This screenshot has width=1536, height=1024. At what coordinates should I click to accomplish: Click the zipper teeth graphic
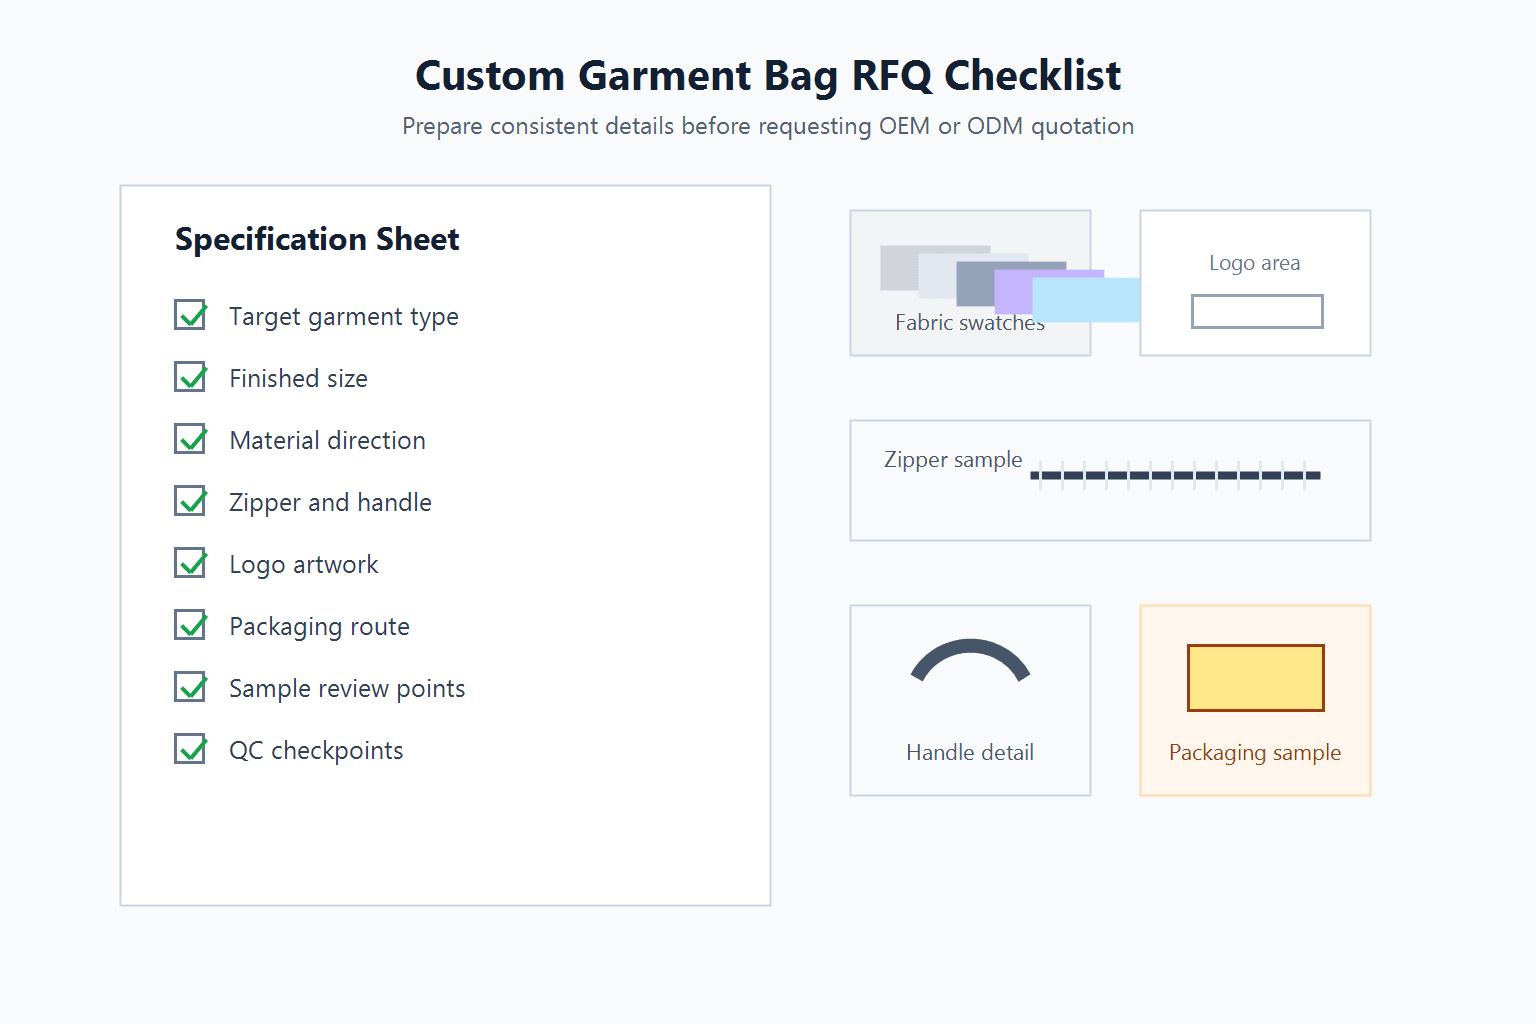tap(1176, 475)
